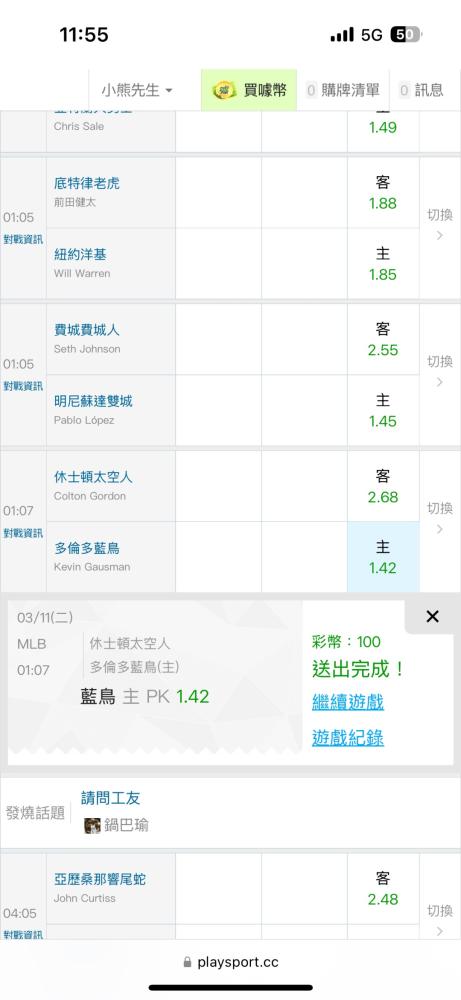
Task: Click the 繼續遊戲 link
Action: pos(348,703)
